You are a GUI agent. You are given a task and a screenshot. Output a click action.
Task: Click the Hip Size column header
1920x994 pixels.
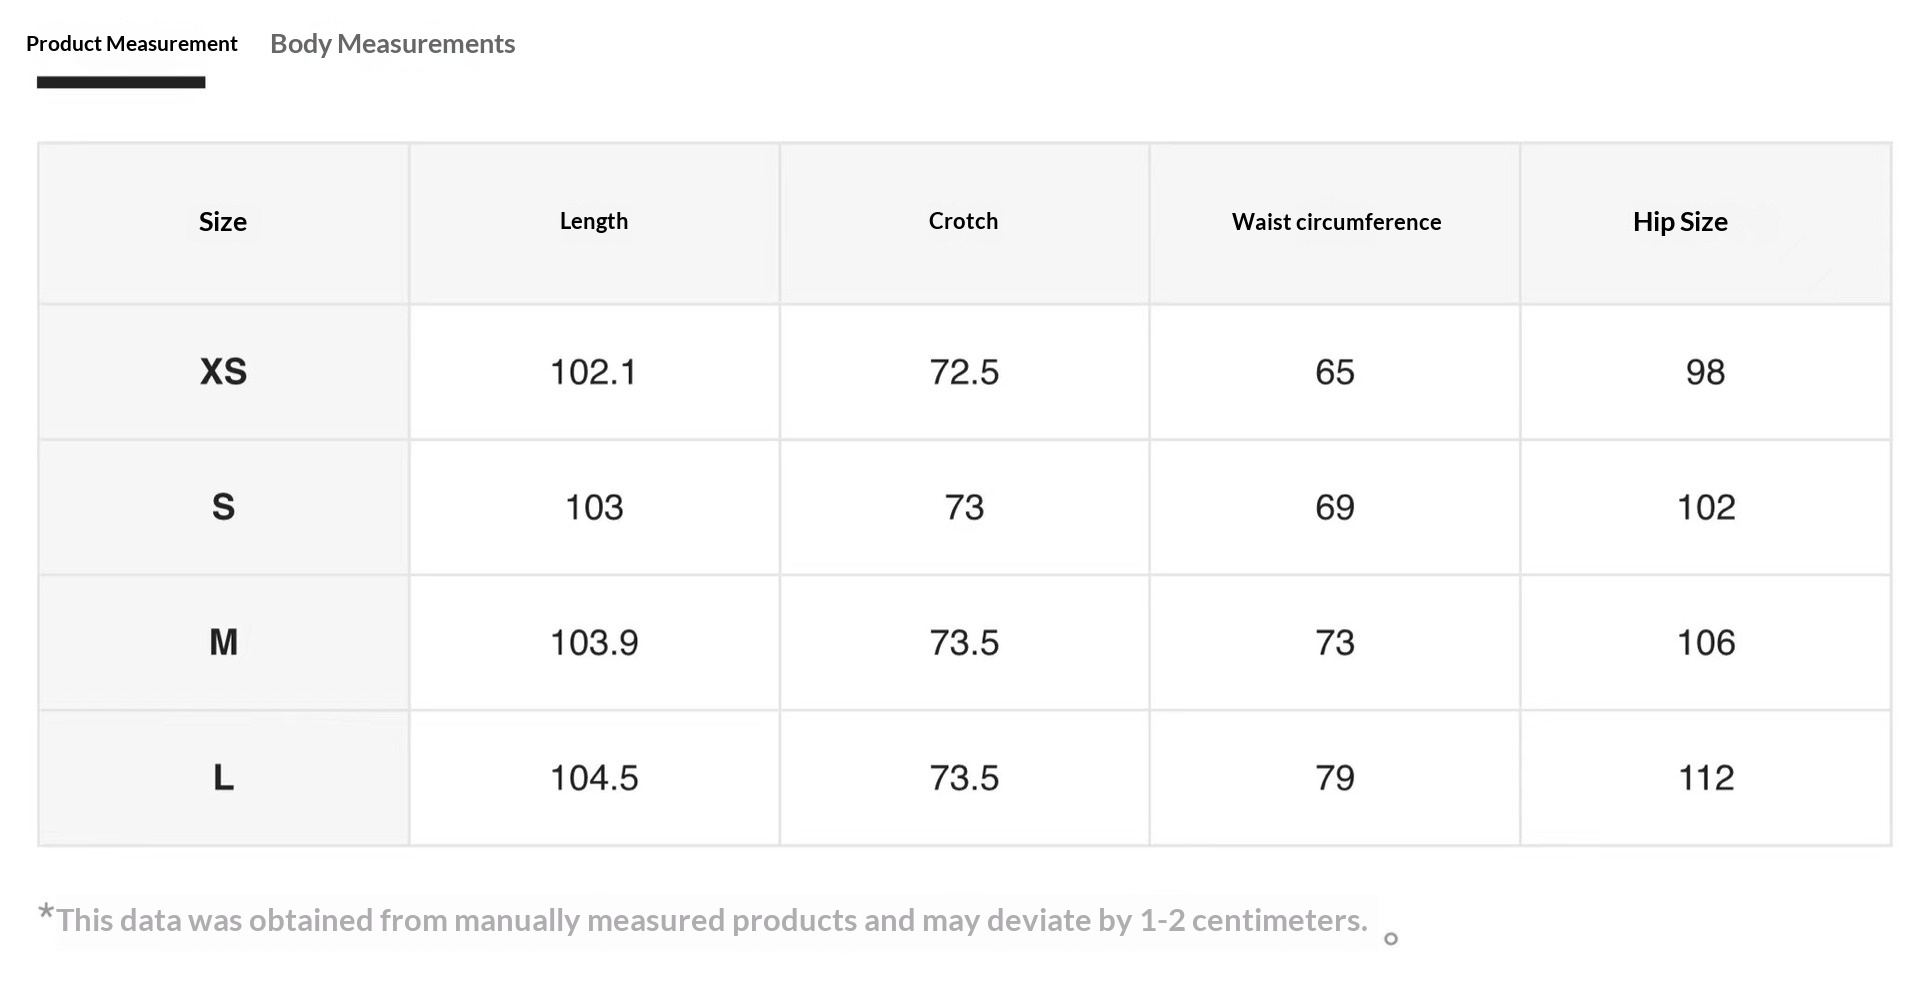point(1680,222)
